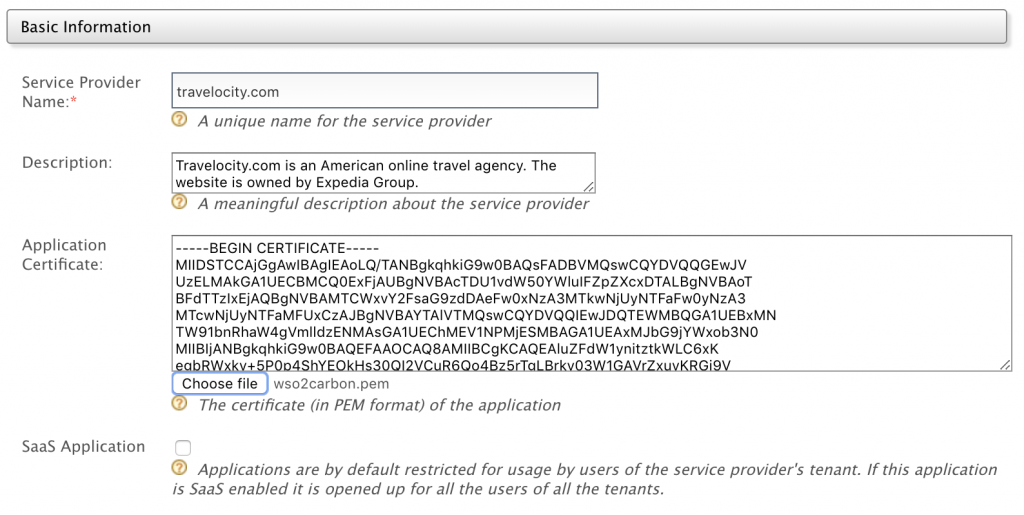Click the Service Provider Name label
1024x515 pixels.
click(x=81, y=92)
